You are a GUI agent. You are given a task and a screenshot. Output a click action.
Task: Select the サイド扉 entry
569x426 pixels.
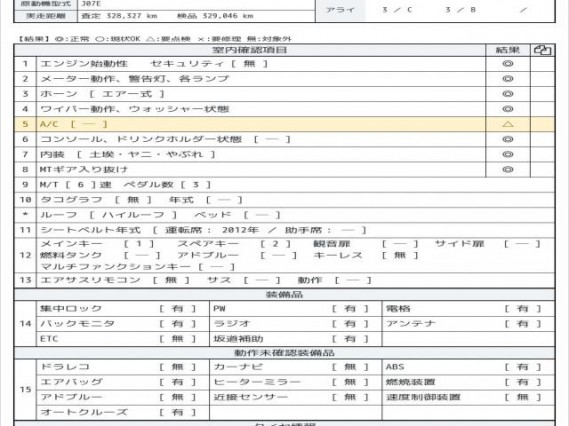point(488,244)
